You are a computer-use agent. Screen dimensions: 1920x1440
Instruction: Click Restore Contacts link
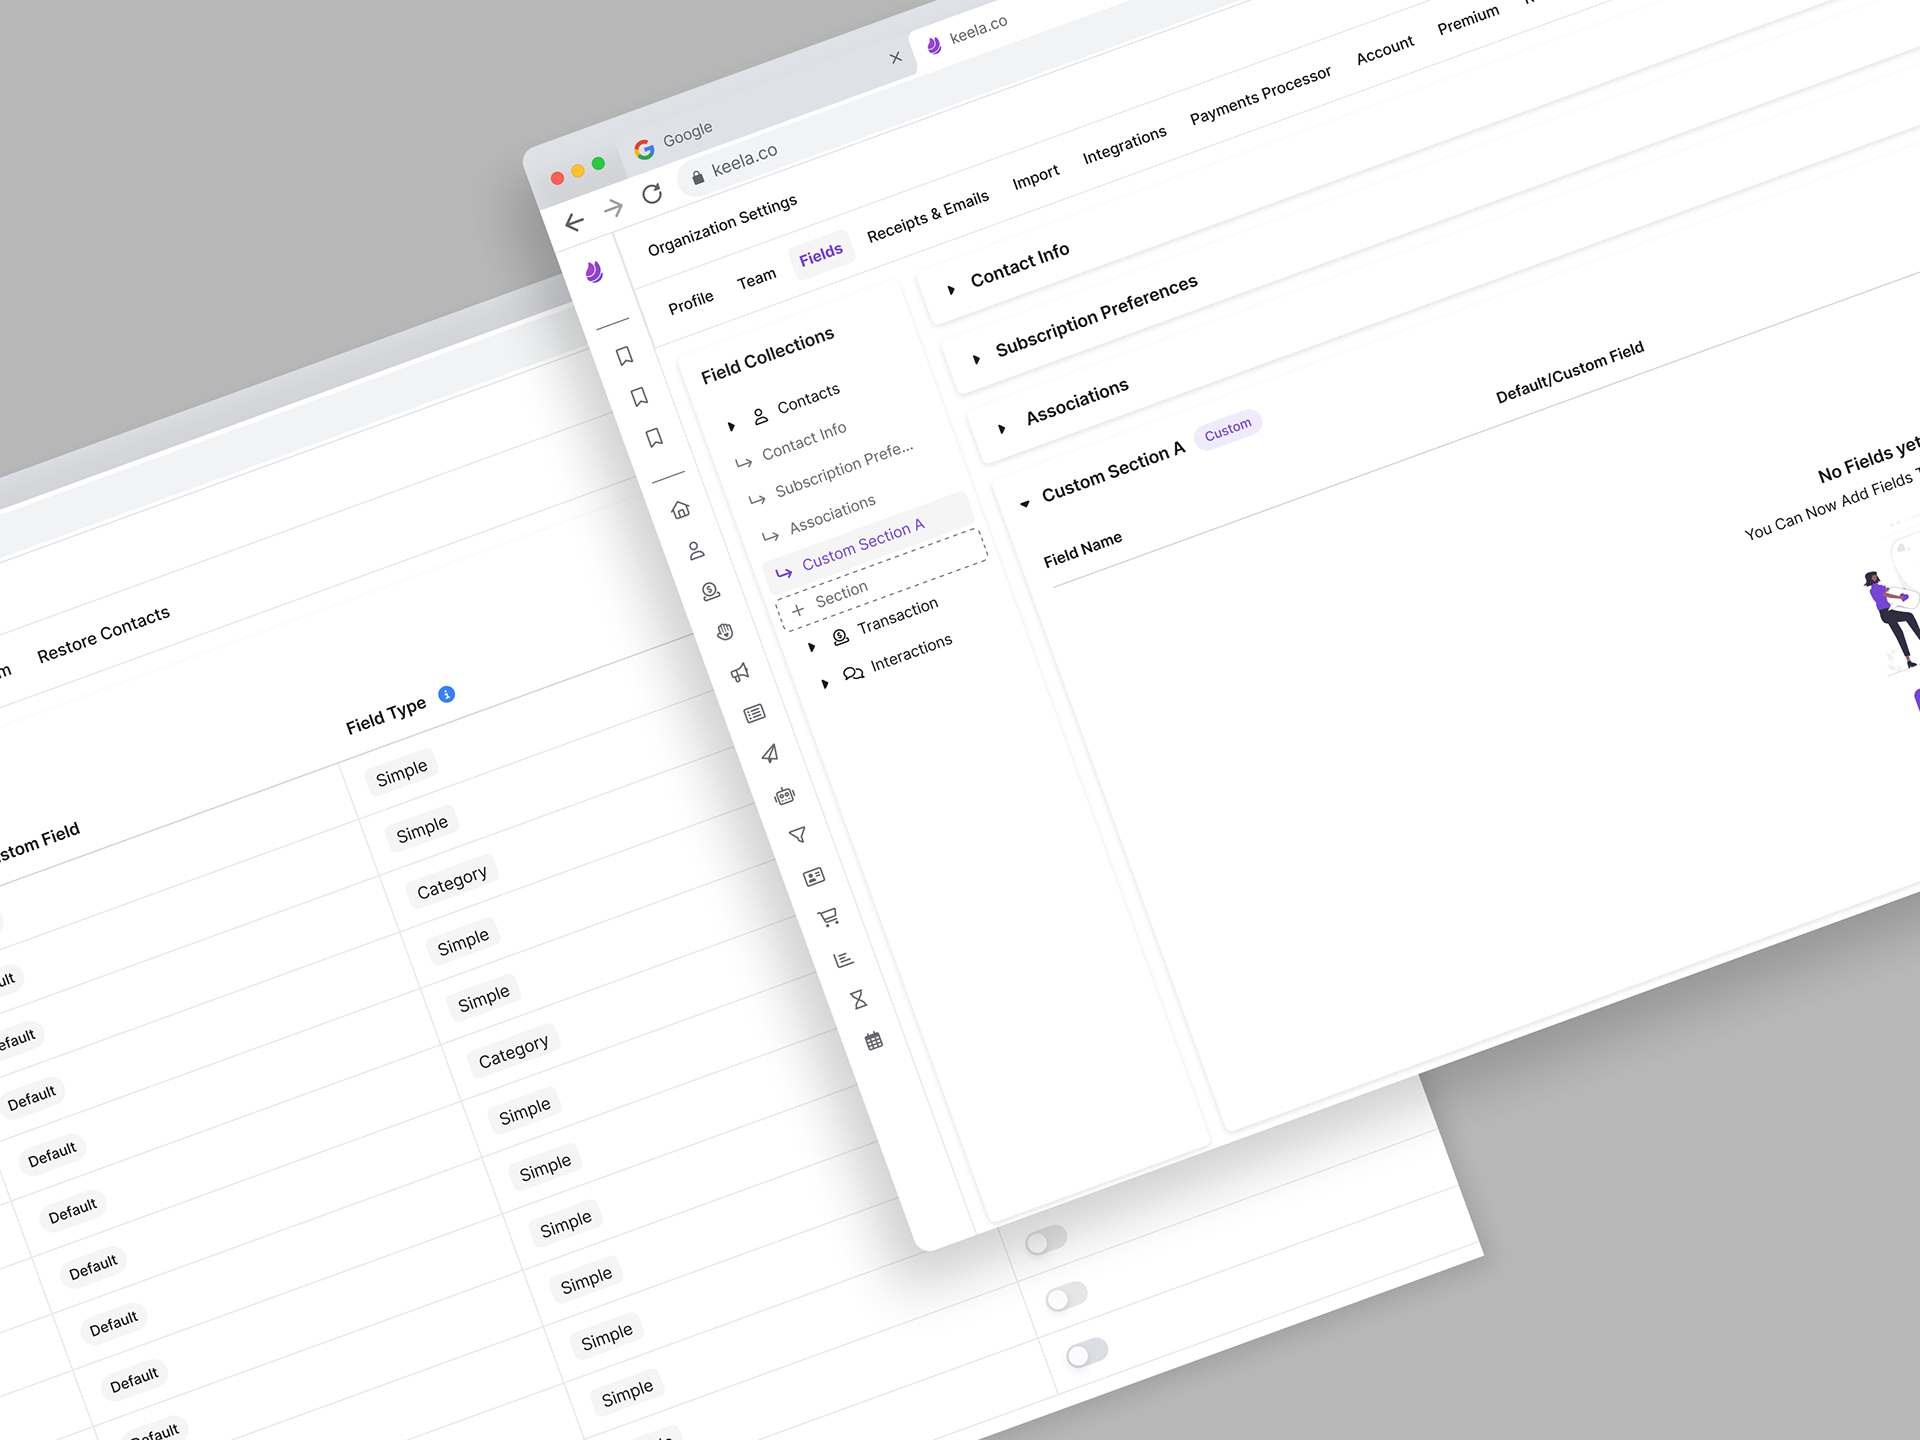103,634
